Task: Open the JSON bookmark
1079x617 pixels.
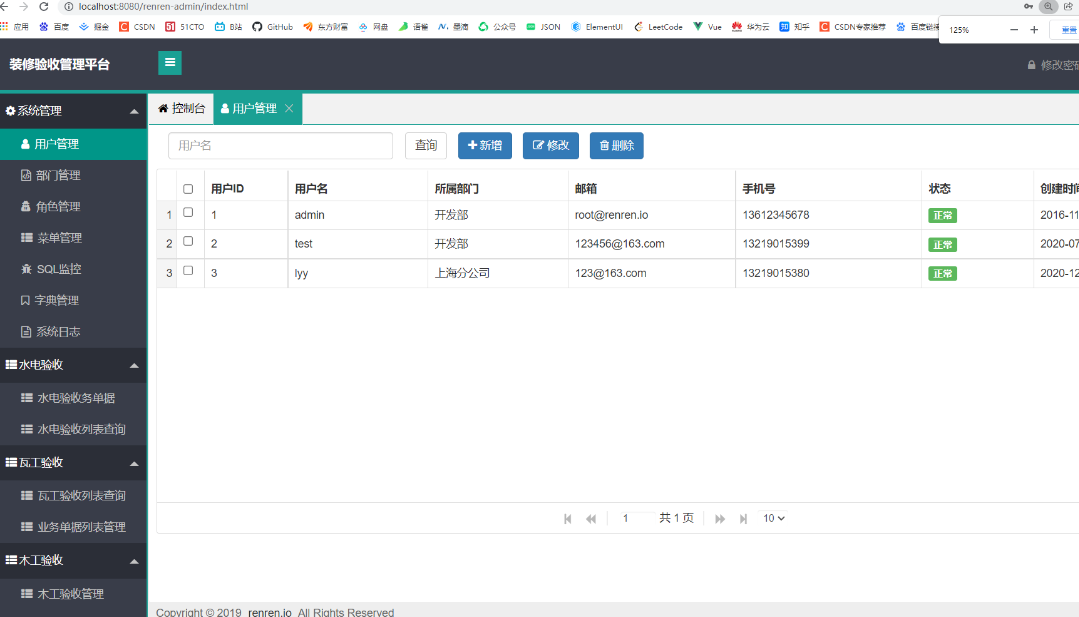Action: [x=543, y=27]
